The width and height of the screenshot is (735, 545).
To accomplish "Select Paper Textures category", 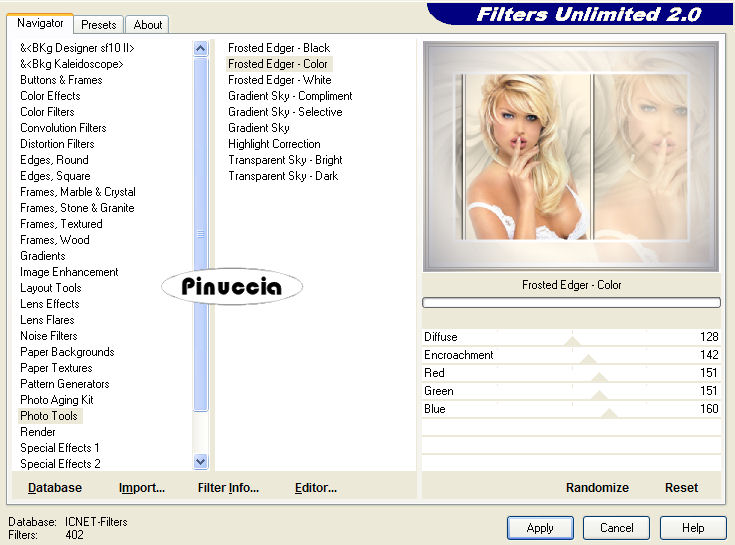I will coord(56,368).
